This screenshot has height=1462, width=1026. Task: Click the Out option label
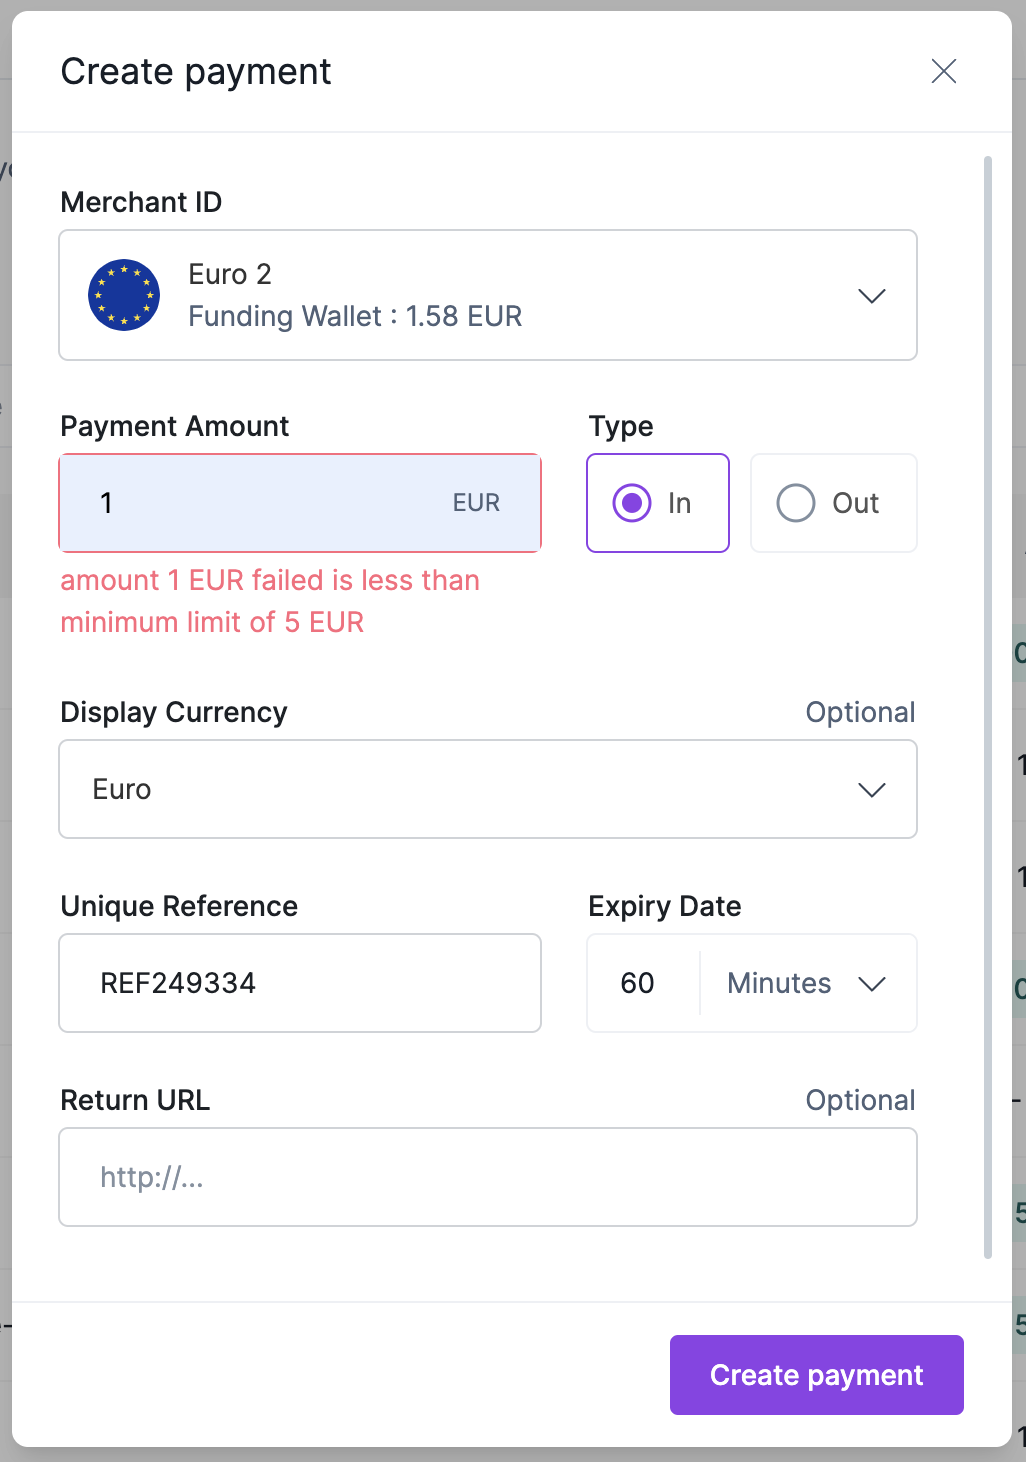point(856,503)
